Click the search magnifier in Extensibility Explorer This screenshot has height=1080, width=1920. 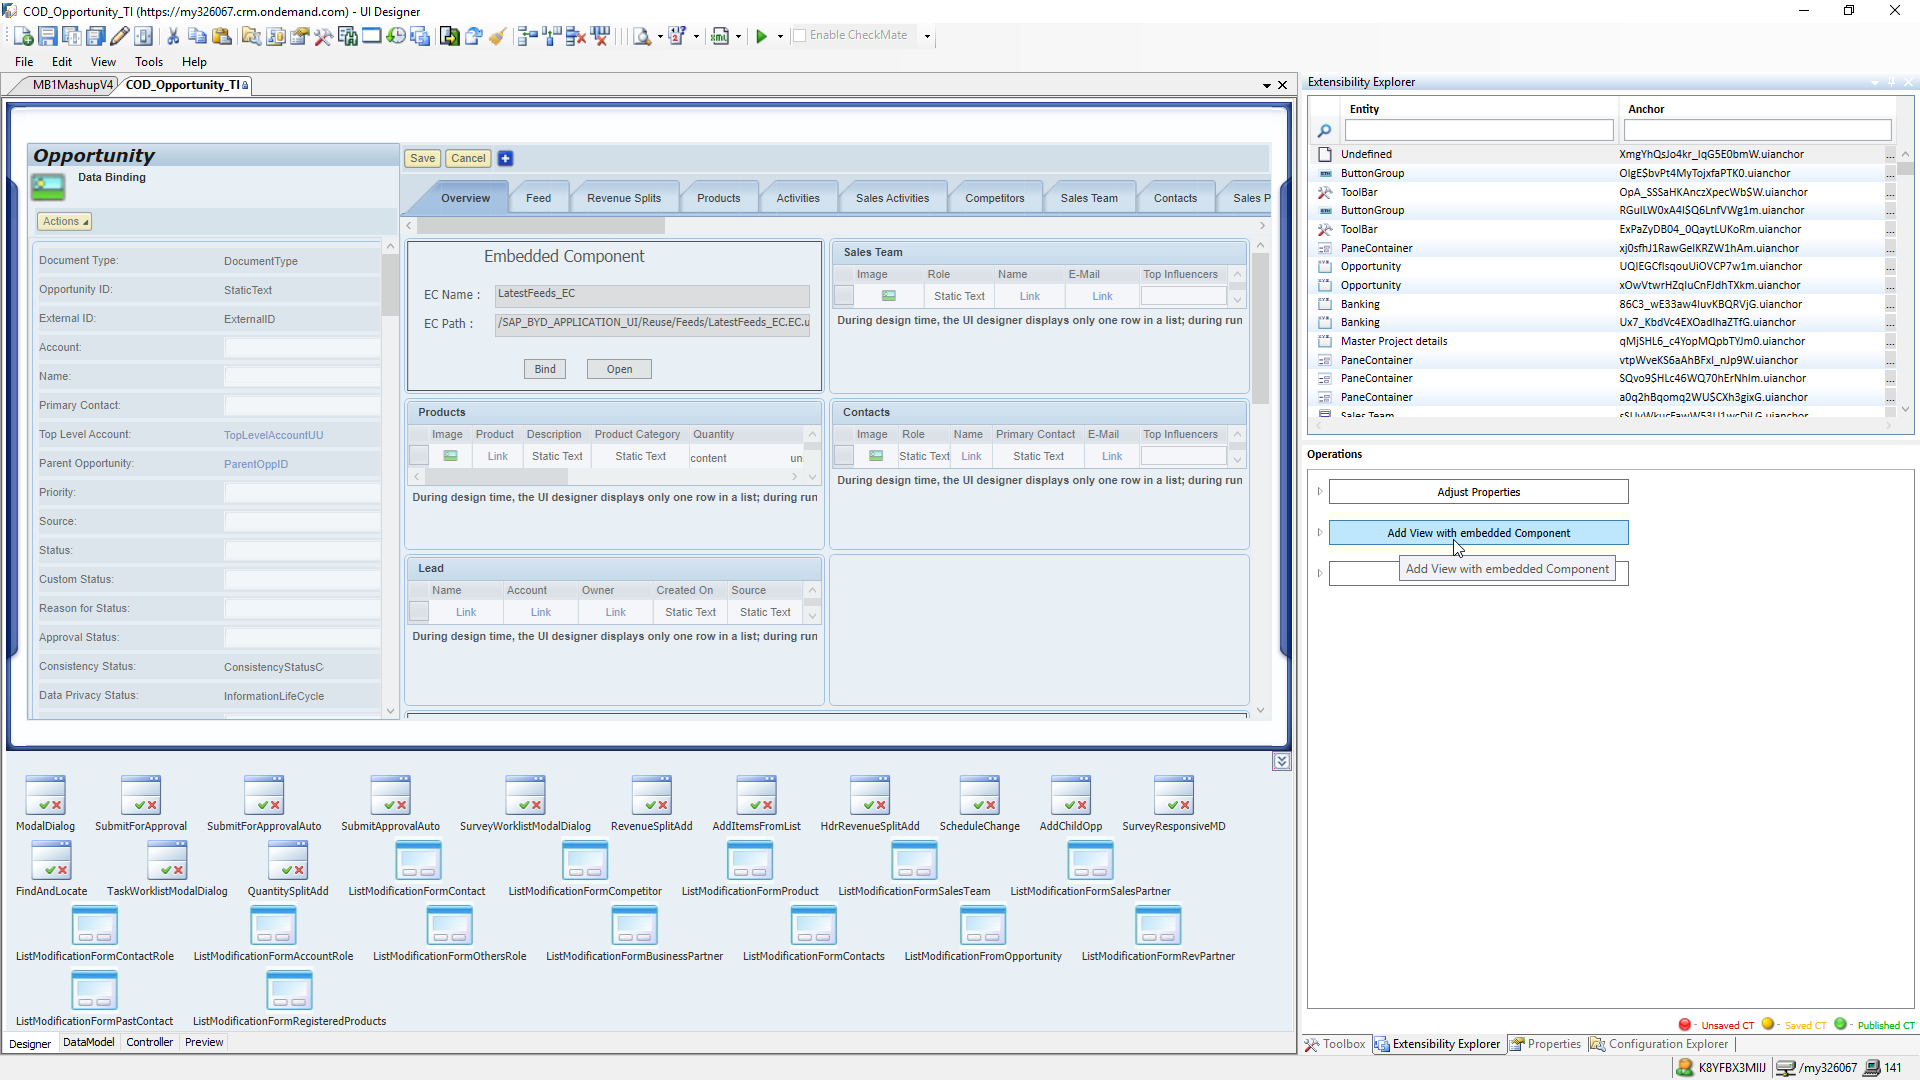(1324, 131)
